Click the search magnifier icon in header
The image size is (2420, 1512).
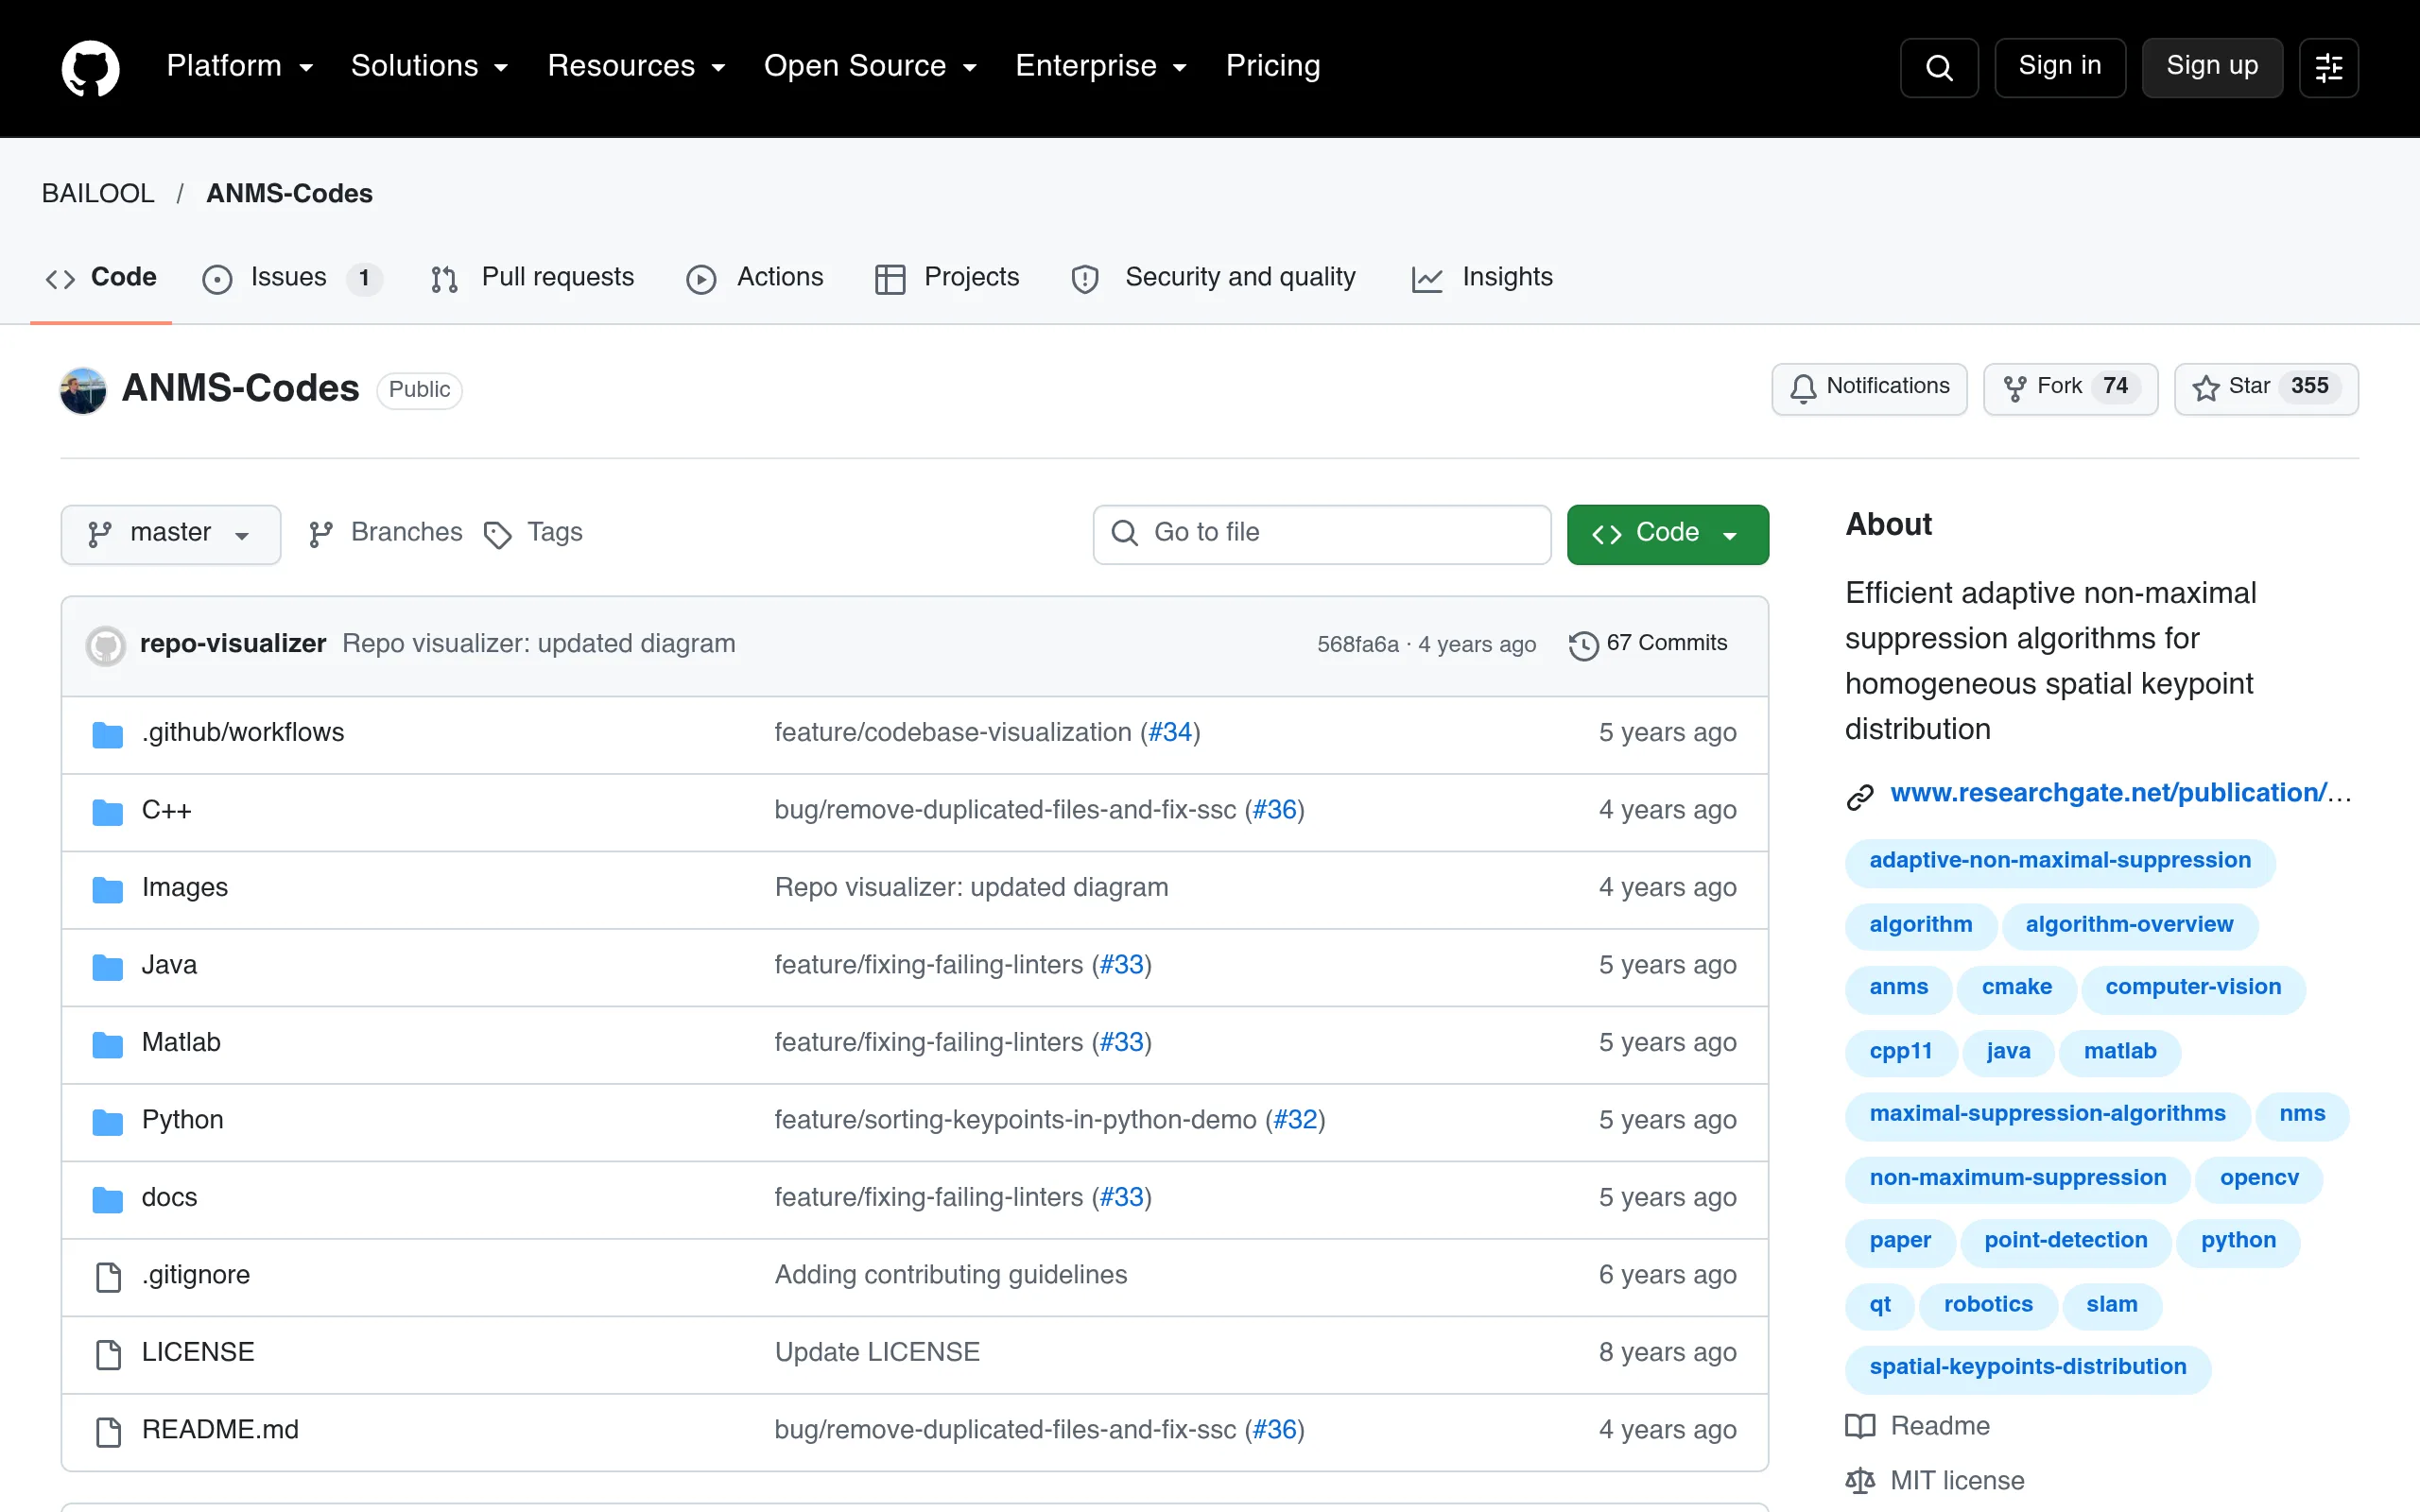click(1939, 68)
